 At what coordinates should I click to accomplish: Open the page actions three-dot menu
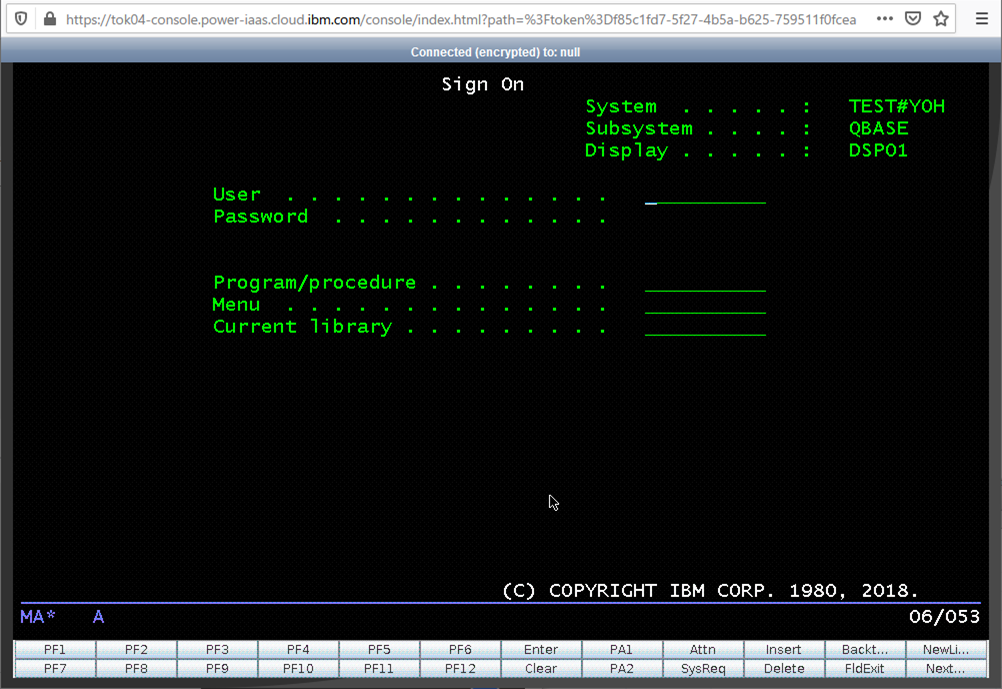click(x=885, y=19)
